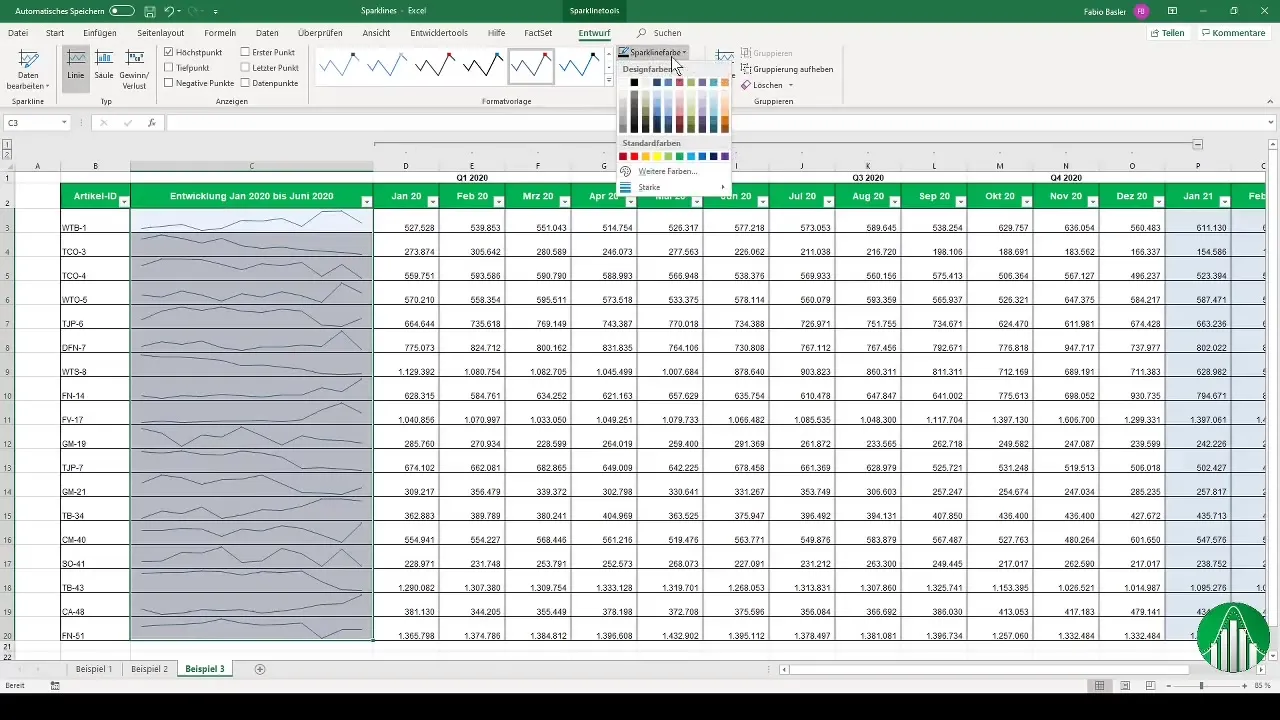The width and height of the screenshot is (1280, 720).
Task: Switch to Normal view in status bar
Action: pos(1099,686)
